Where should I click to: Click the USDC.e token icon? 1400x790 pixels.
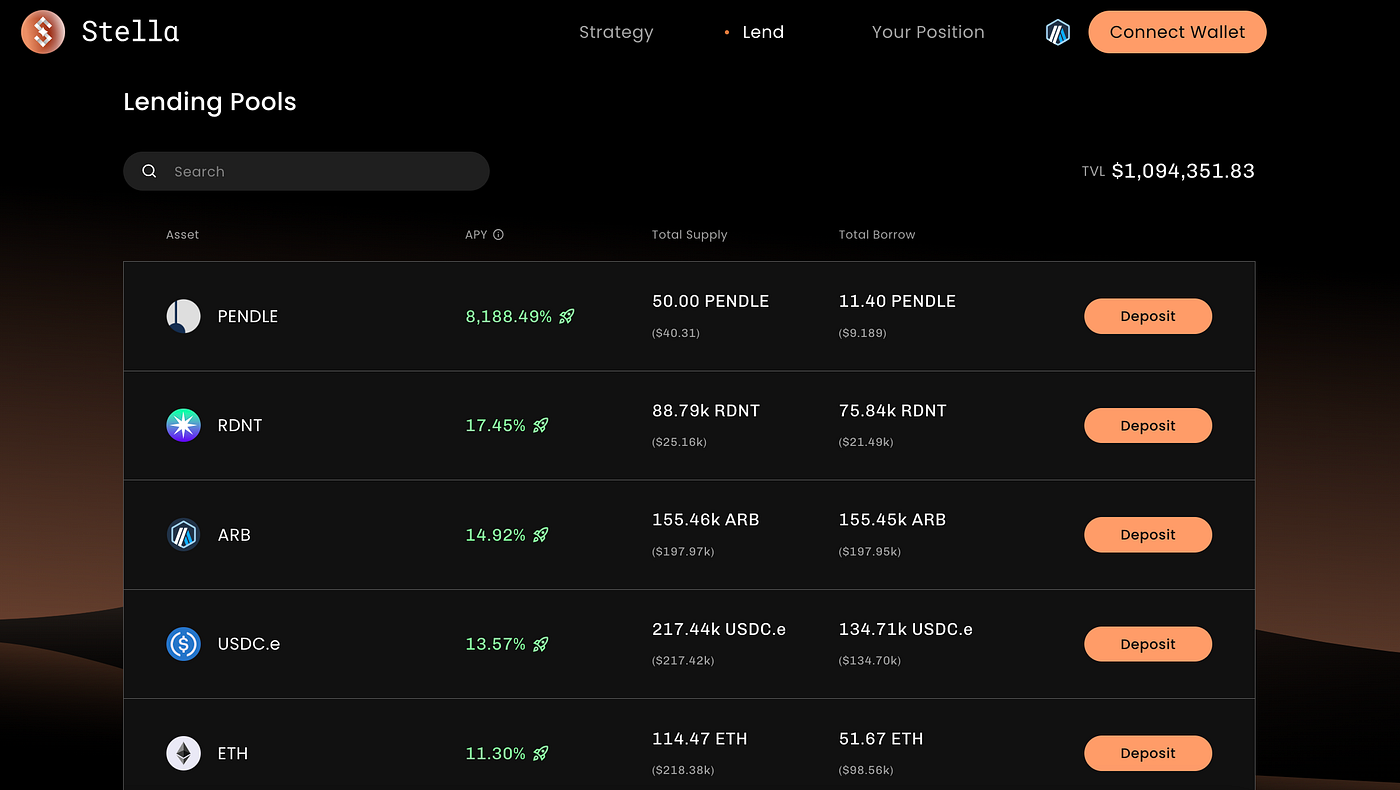coord(183,644)
